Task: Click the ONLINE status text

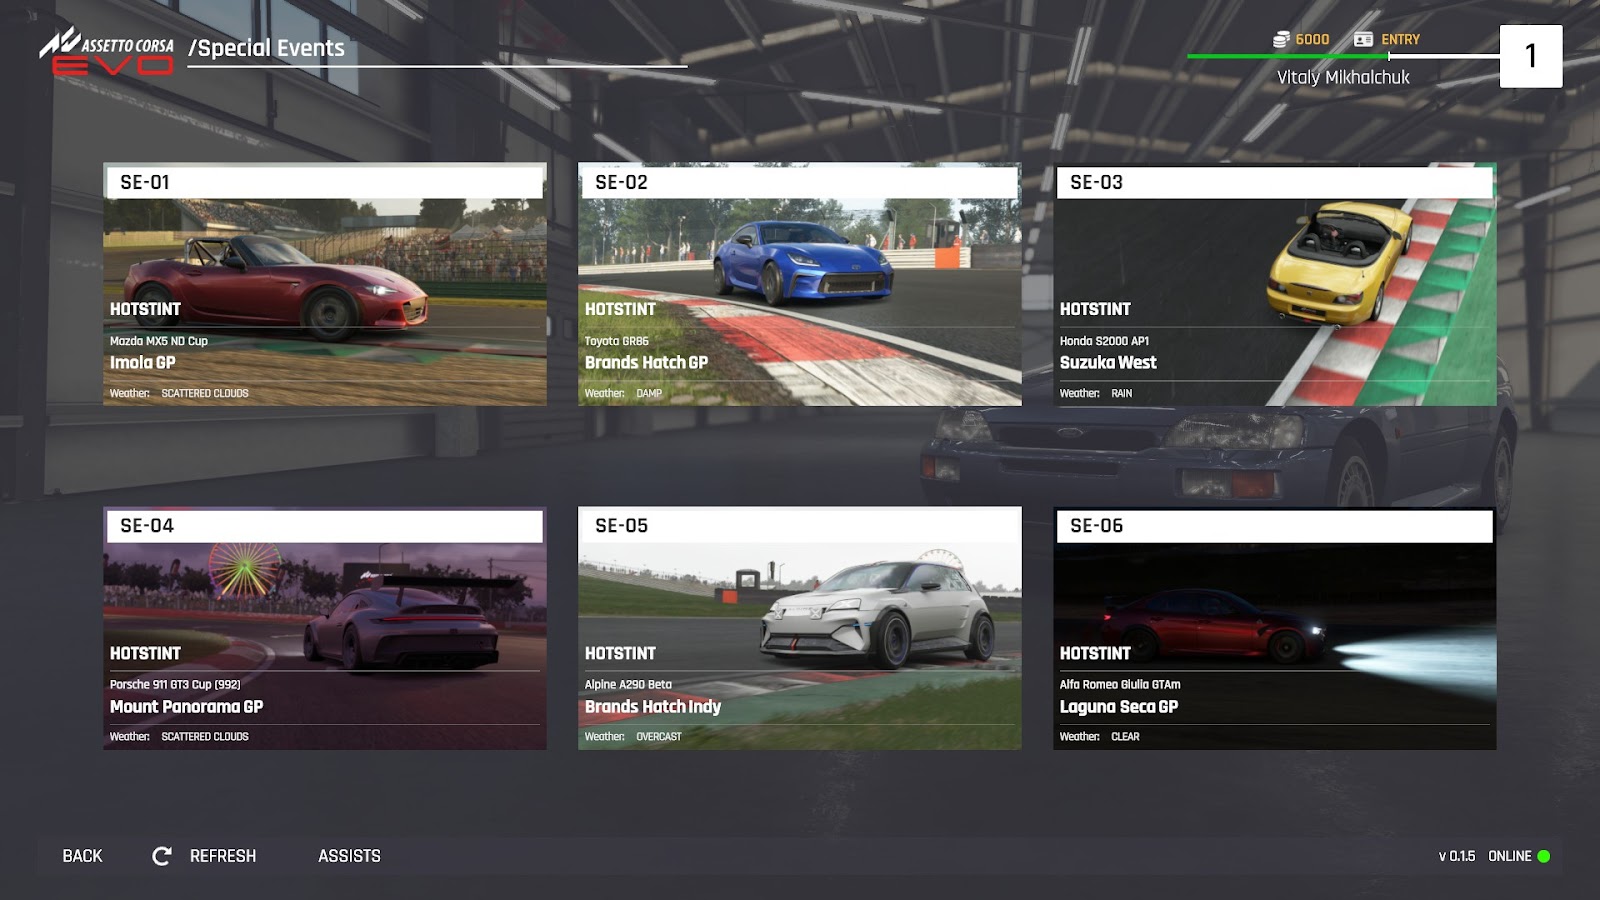Action: (1510, 856)
